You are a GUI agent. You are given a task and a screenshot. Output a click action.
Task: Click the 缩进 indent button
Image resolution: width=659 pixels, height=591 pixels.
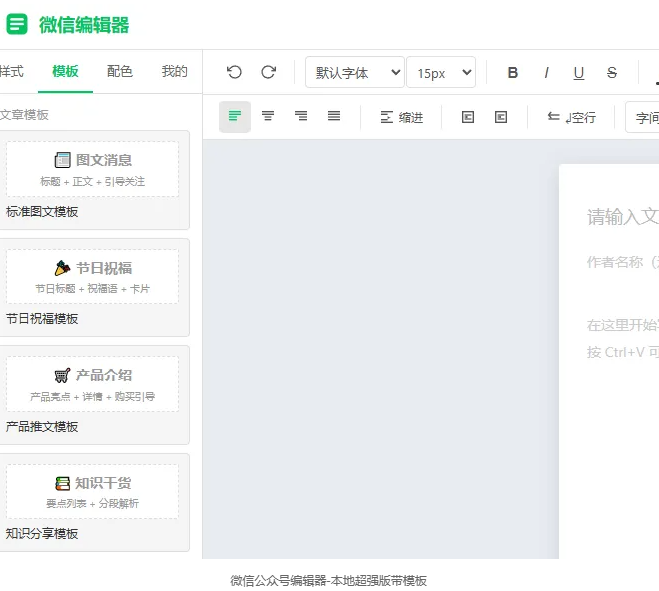click(401, 117)
